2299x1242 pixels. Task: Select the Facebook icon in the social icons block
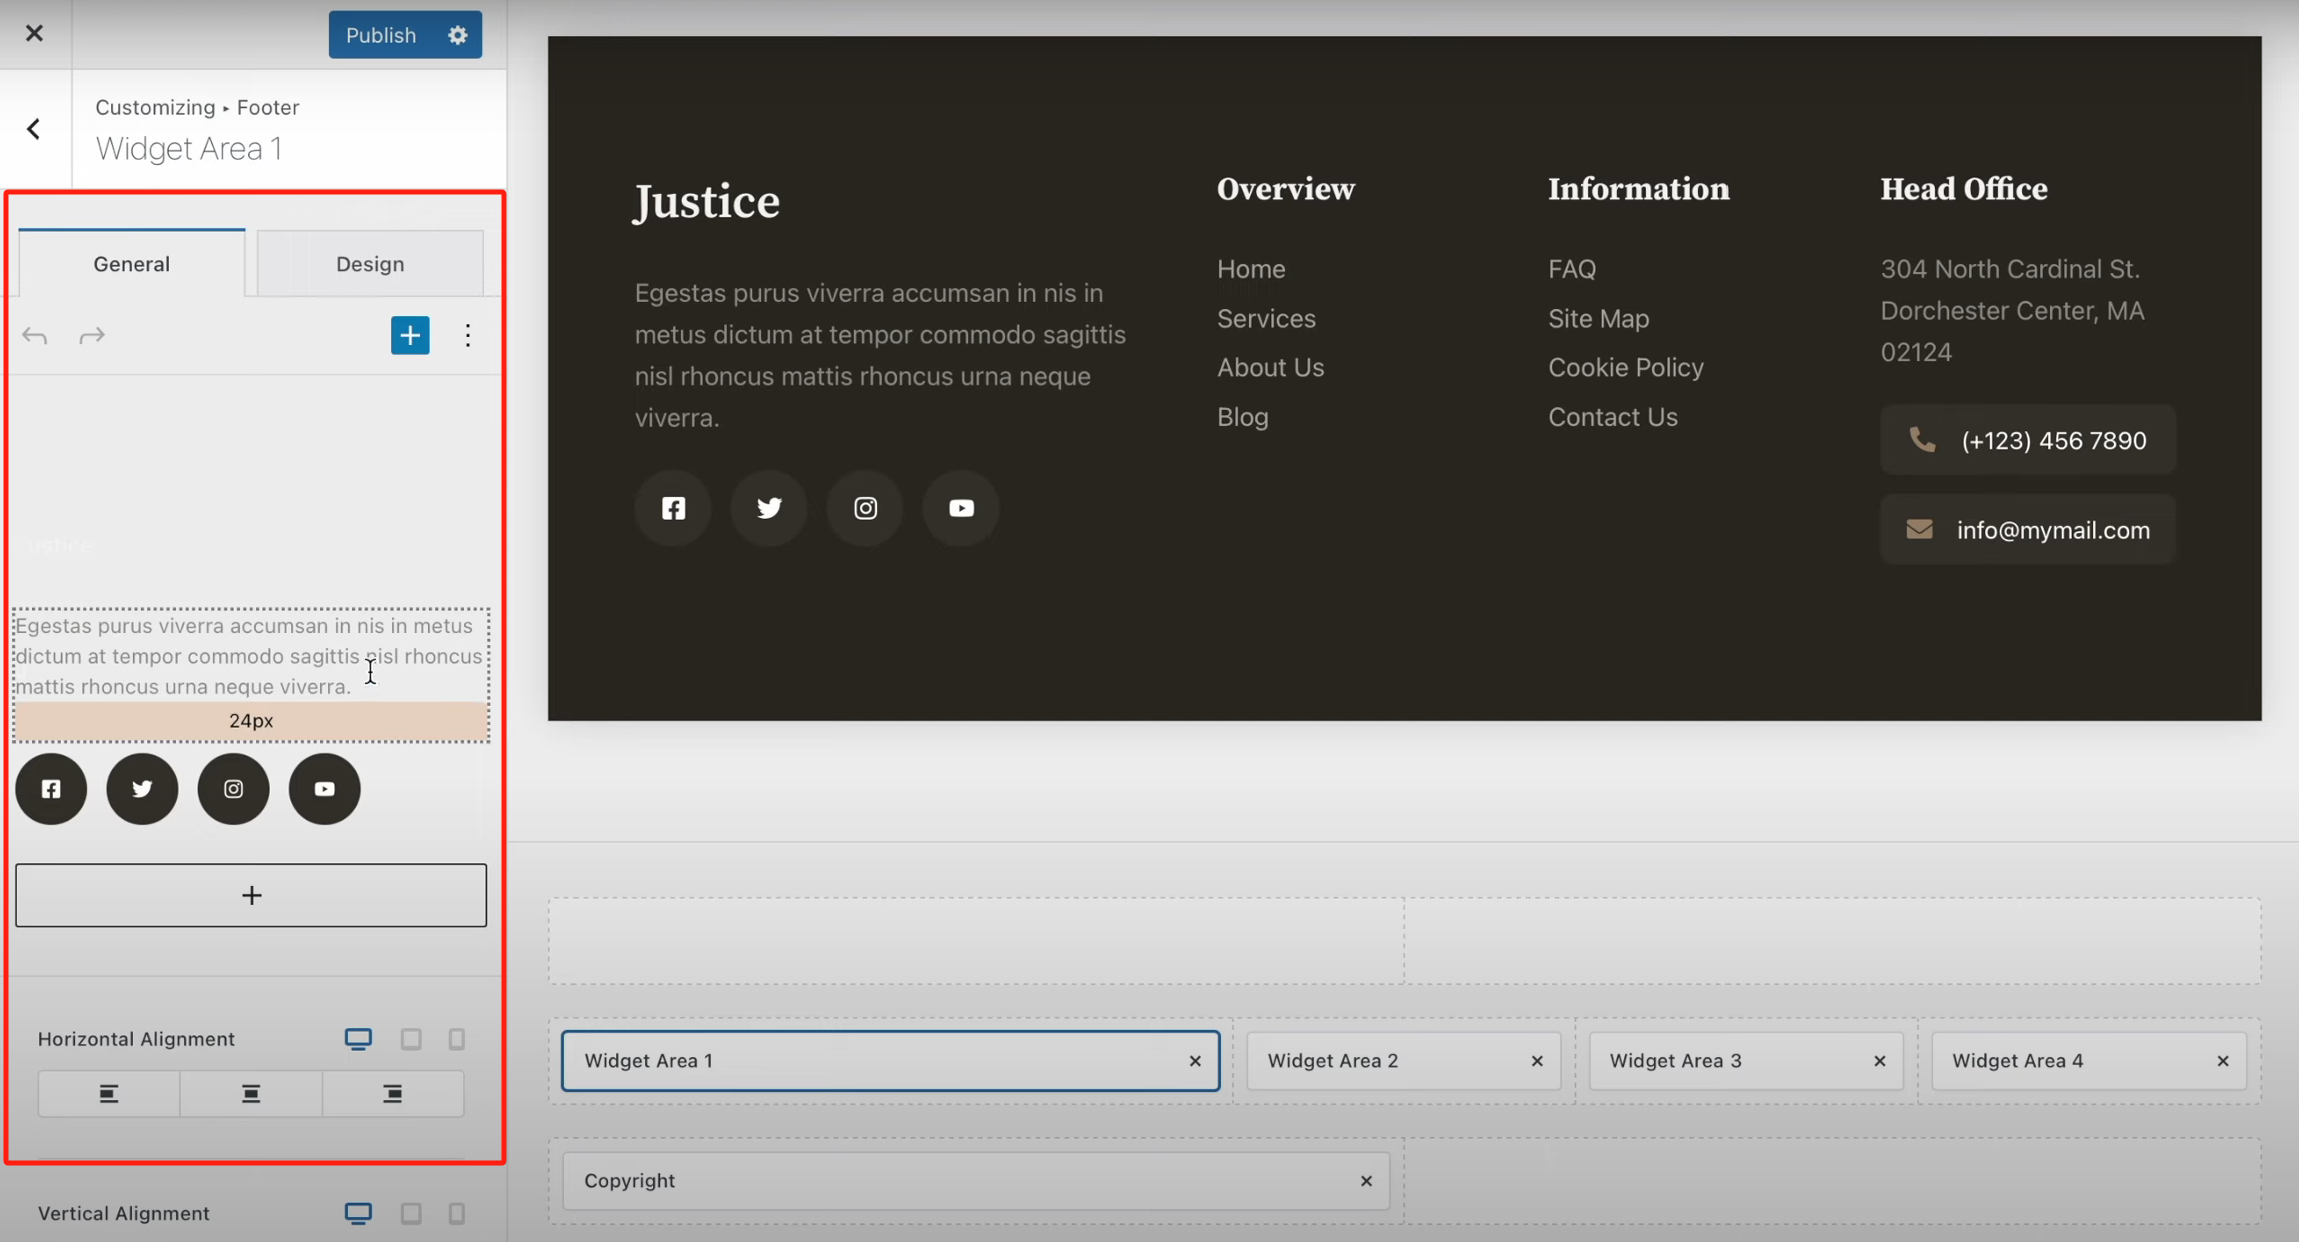(x=50, y=789)
